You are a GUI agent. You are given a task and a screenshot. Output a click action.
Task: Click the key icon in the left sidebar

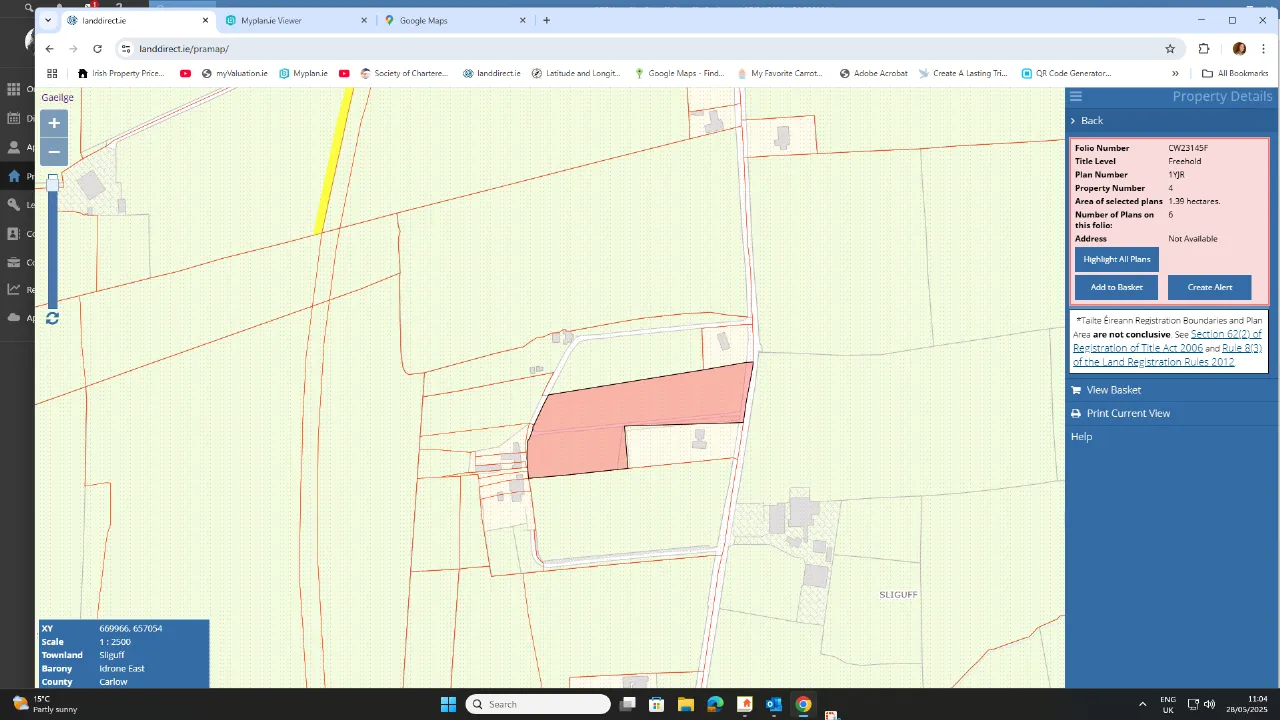point(13,205)
